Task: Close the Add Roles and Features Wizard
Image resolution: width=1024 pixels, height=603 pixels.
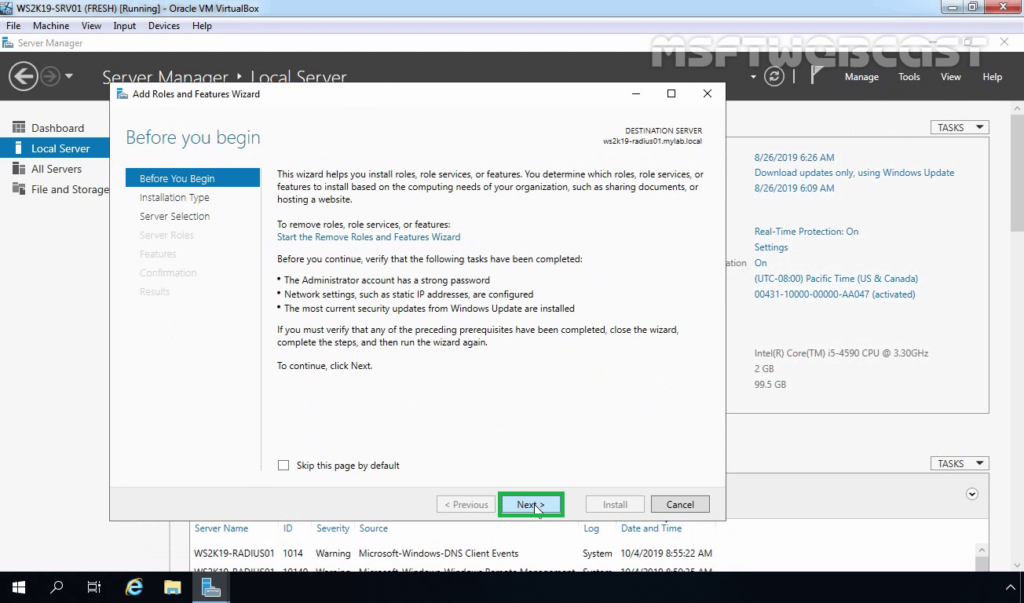Action: (x=707, y=93)
